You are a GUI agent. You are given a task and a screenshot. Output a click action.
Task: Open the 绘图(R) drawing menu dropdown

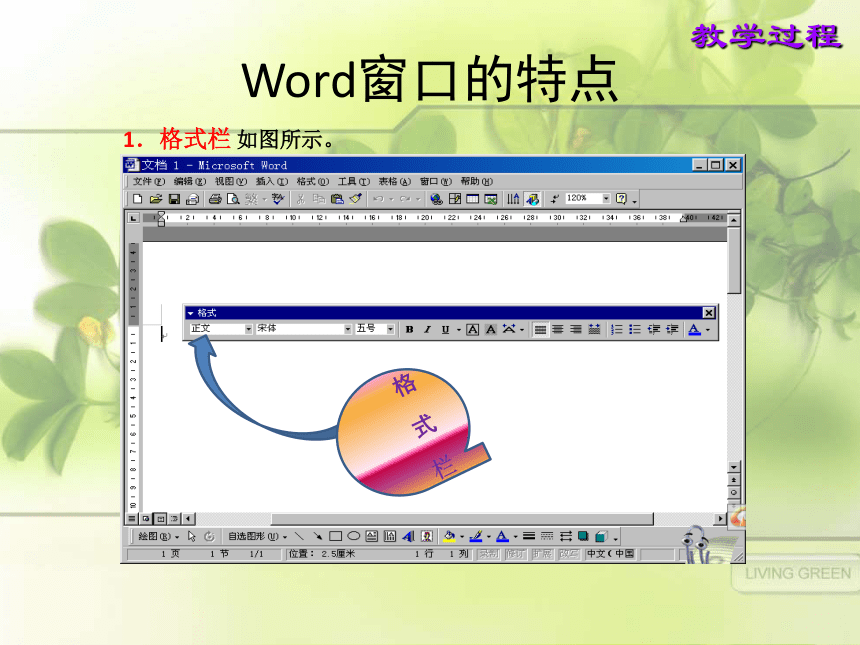pos(159,536)
